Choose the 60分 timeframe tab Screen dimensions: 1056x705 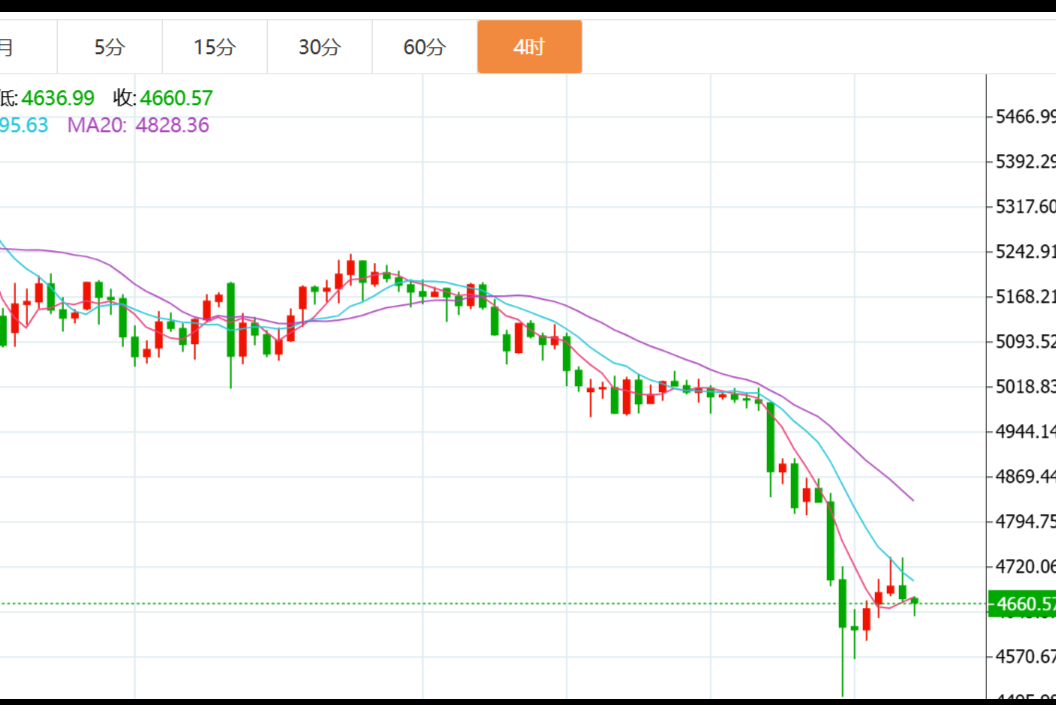[x=425, y=47]
